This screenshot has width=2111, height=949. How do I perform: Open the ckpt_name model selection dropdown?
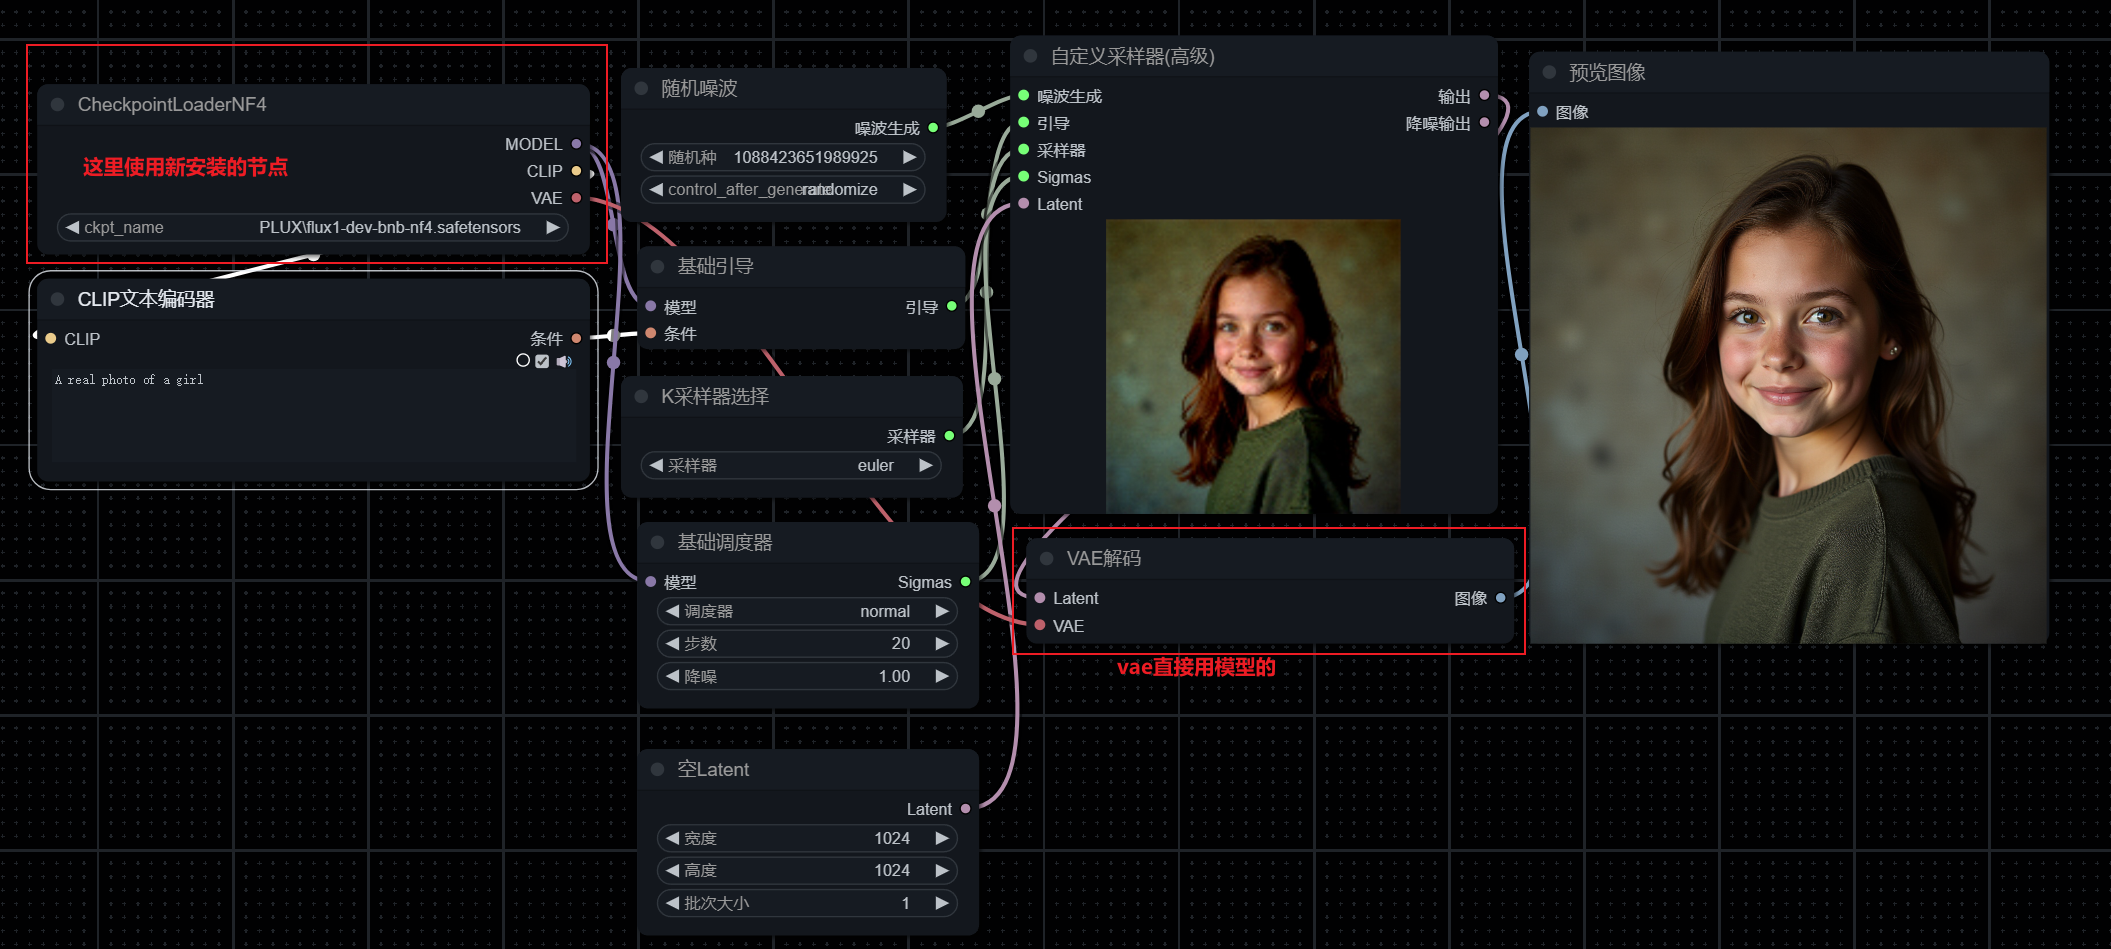[312, 228]
